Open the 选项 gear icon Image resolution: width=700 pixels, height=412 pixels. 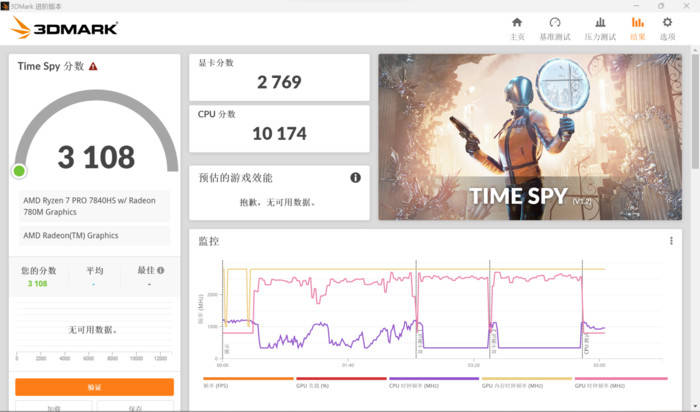tap(667, 27)
